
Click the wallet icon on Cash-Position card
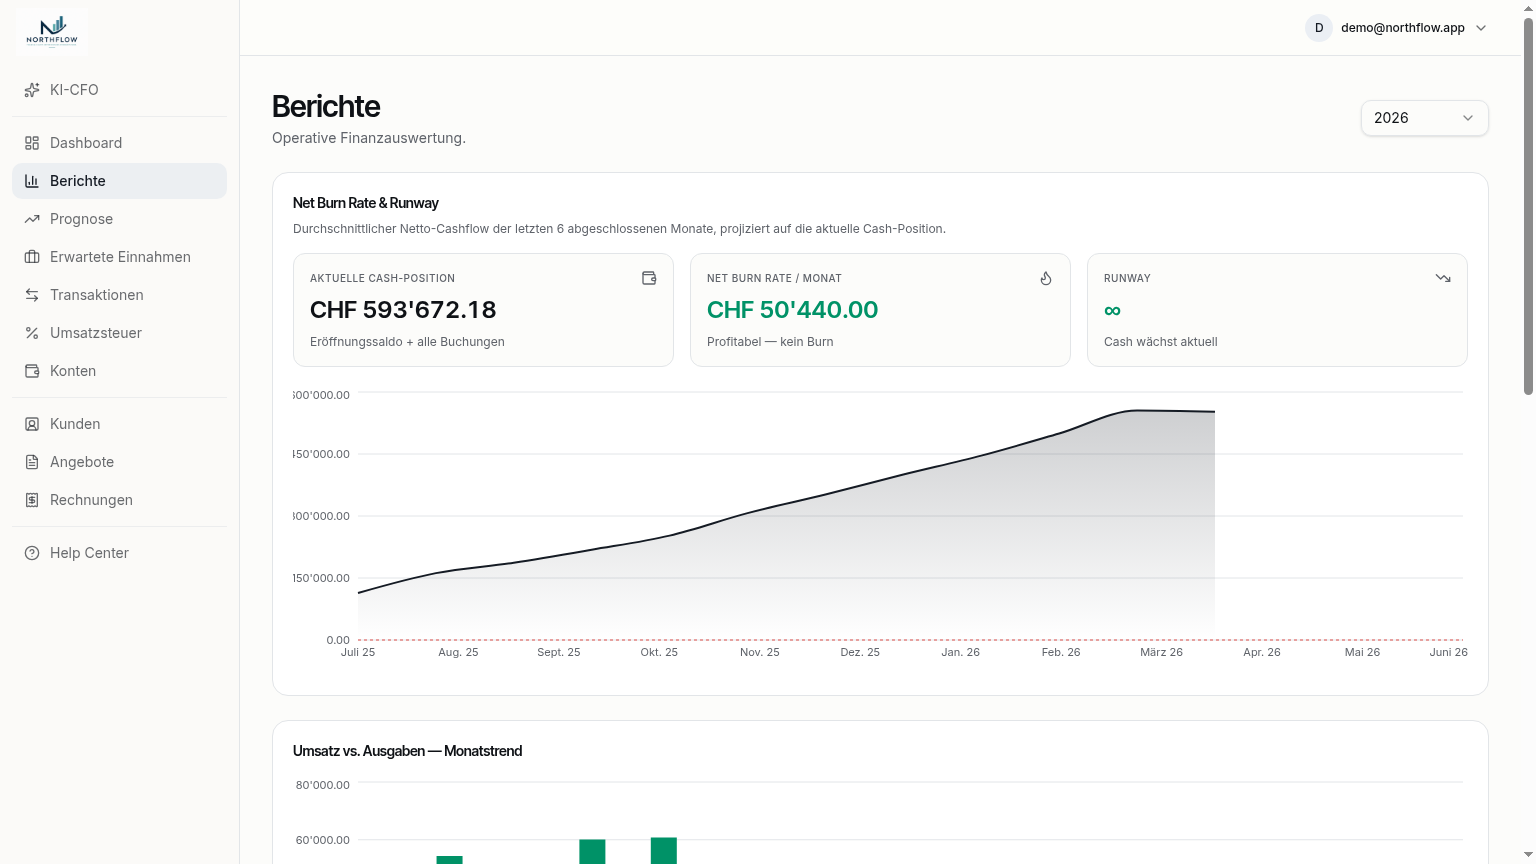coord(649,278)
